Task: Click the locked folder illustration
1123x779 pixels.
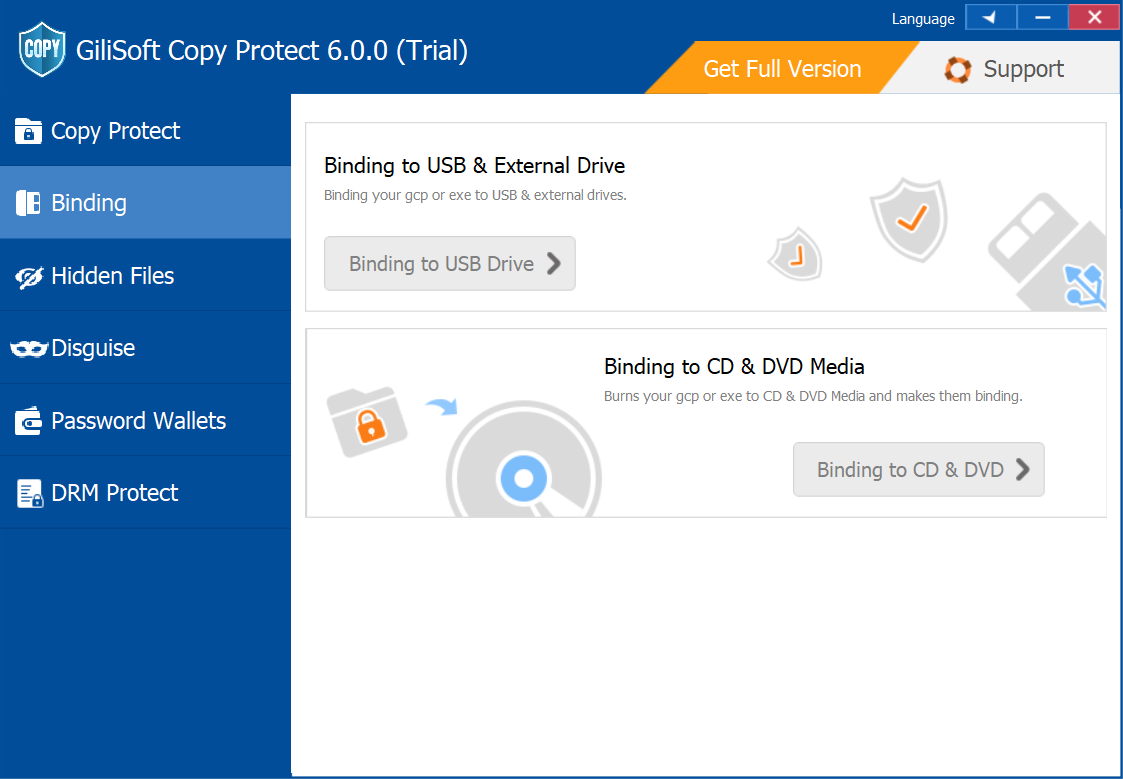Action: (367, 422)
